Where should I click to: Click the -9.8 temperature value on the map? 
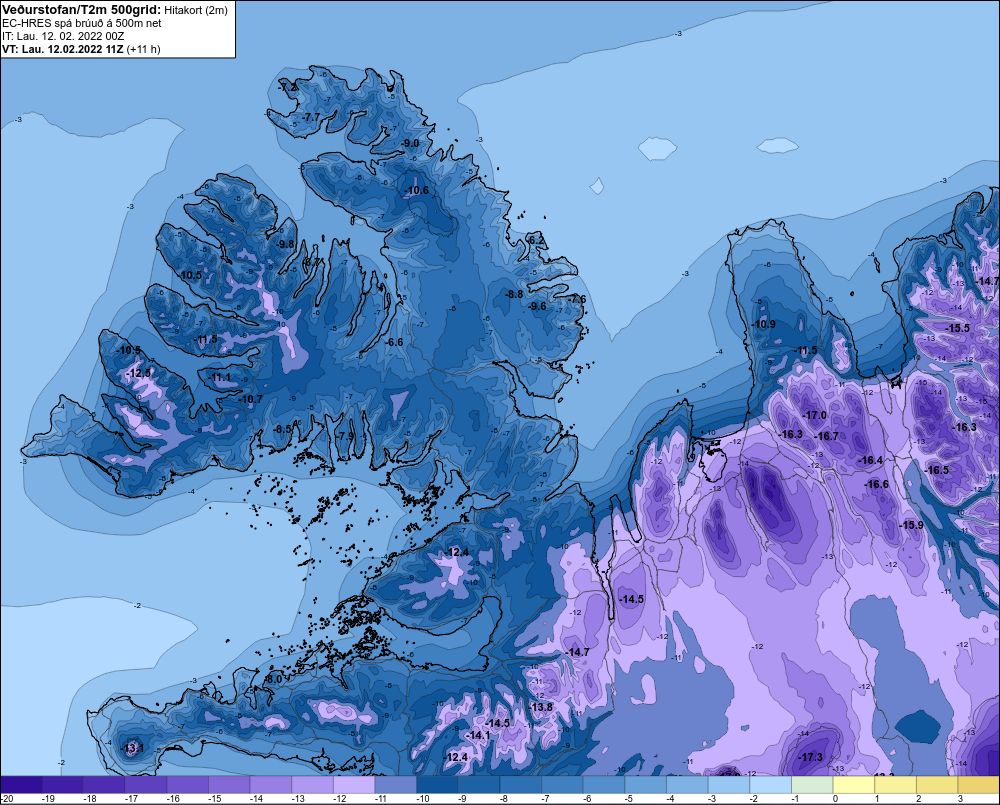coord(285,244)
